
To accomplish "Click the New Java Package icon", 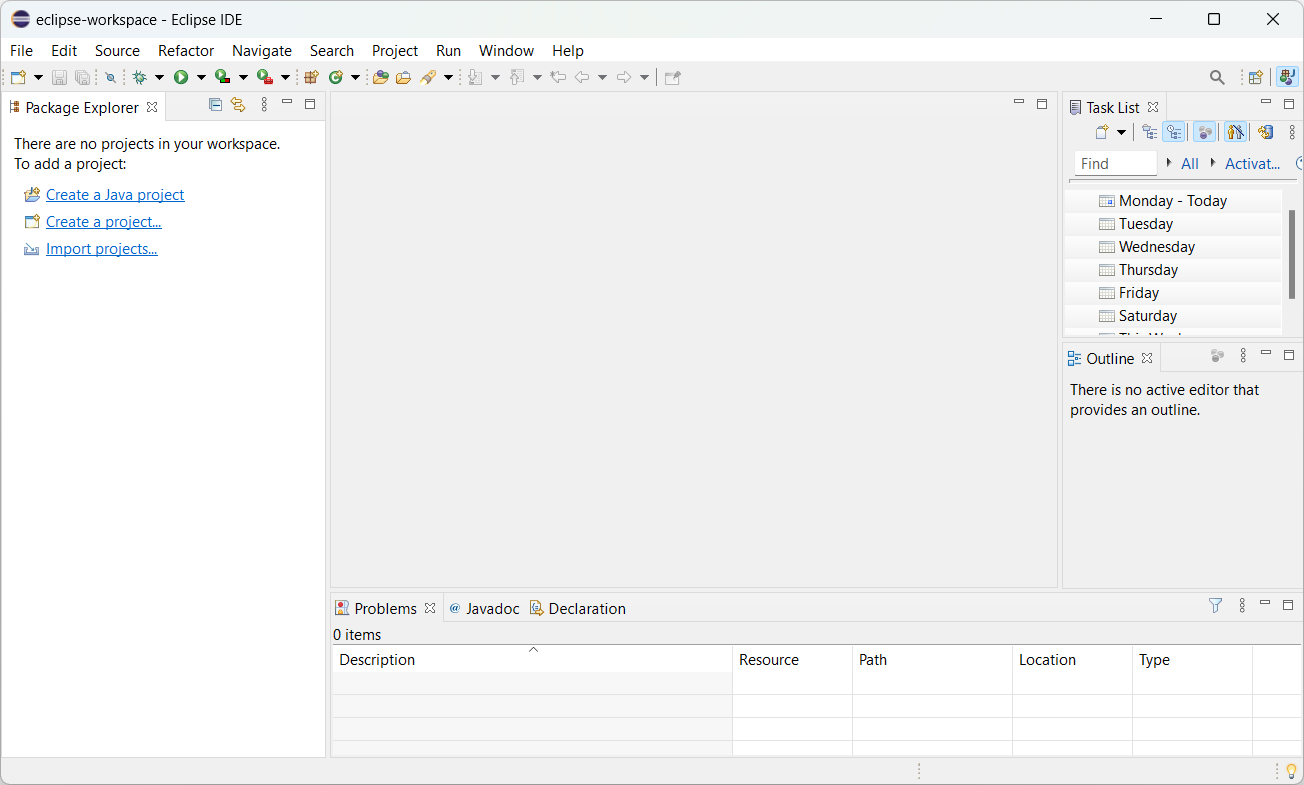I will pyautogui.click(x=311, y=77).
